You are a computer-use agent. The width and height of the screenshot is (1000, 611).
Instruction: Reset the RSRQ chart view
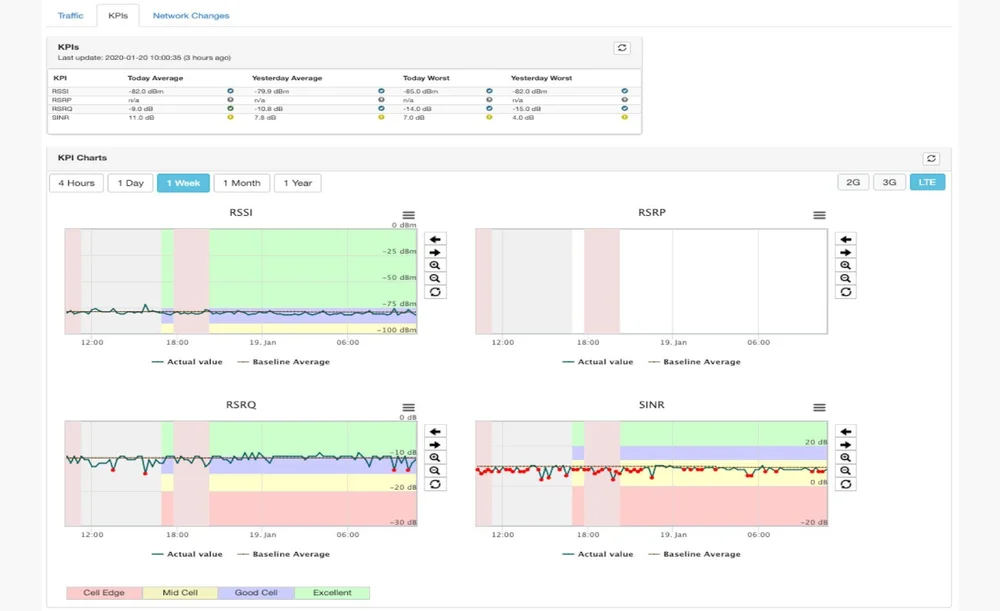pyautogui.click(x=434, y=482)
